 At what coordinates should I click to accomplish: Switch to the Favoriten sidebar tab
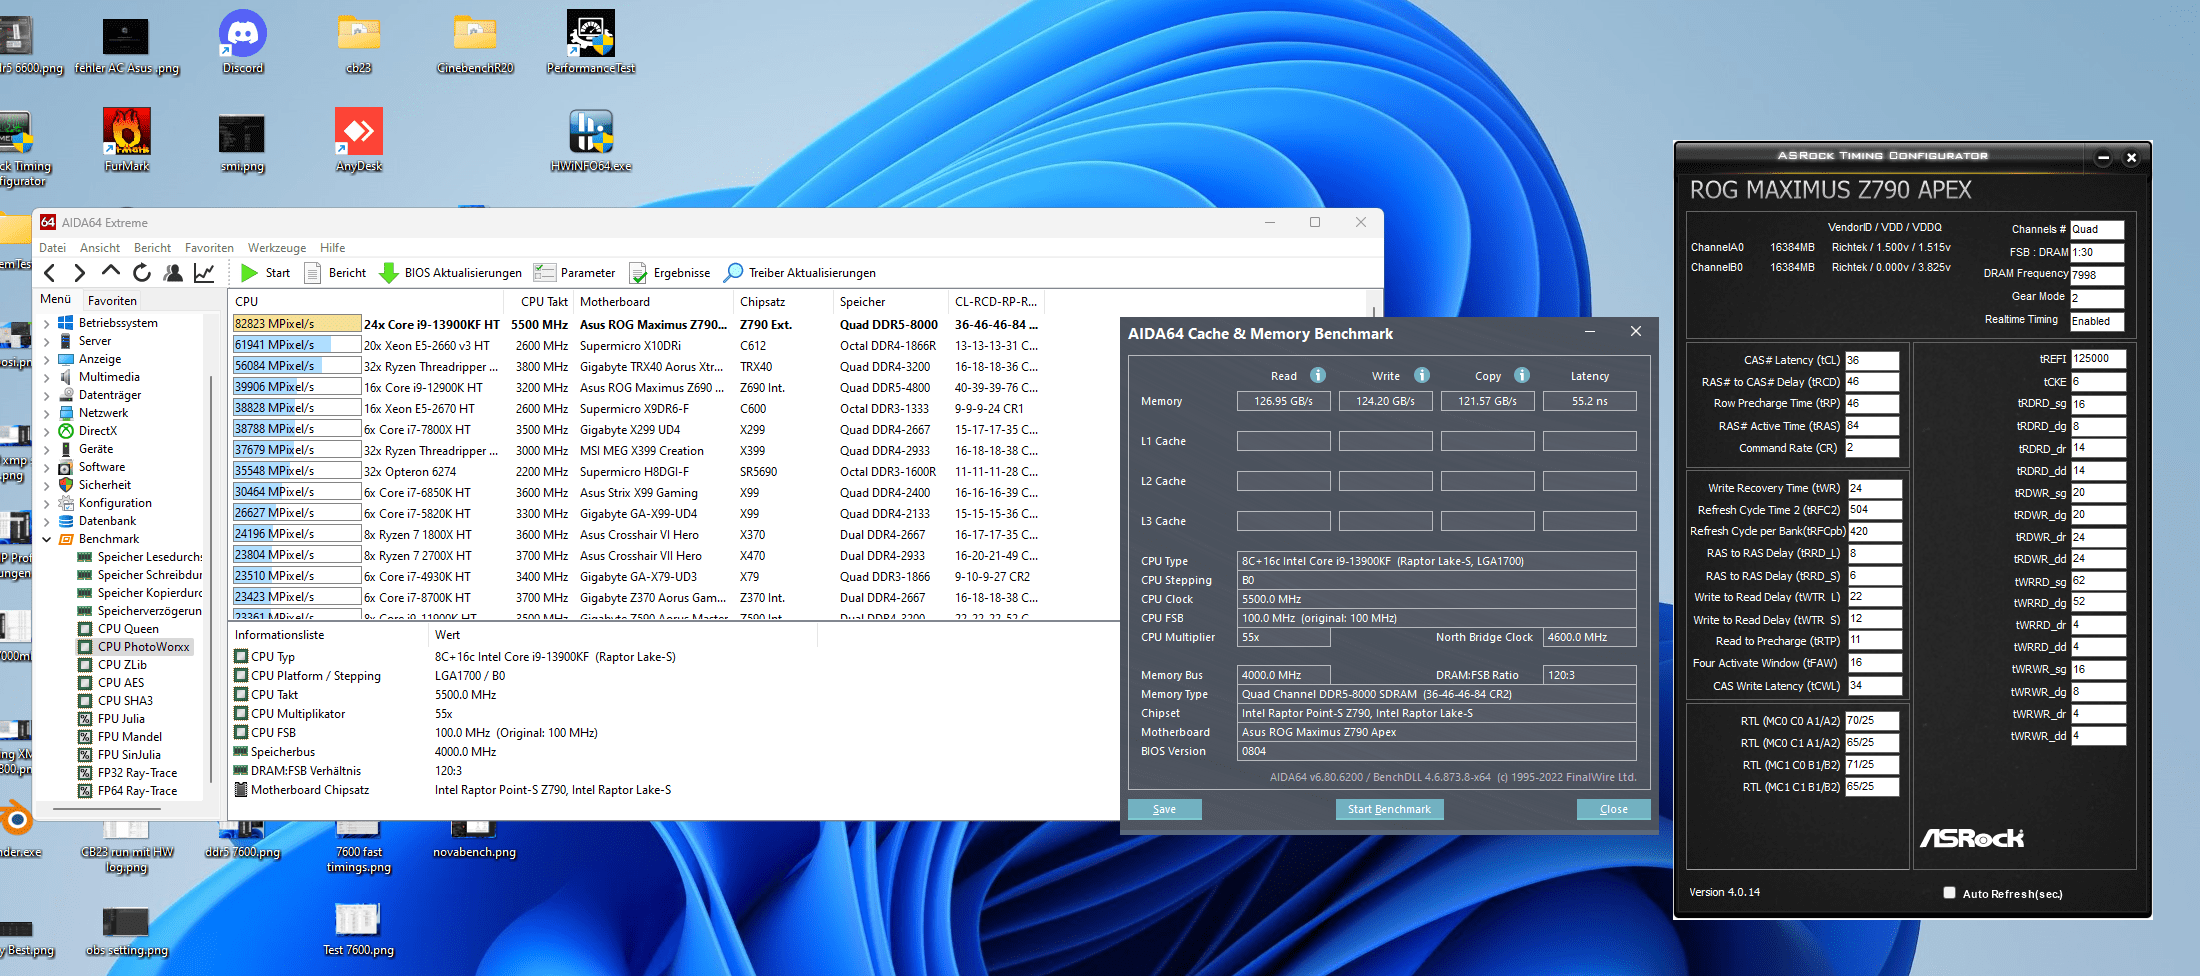(x=112, y=300)
